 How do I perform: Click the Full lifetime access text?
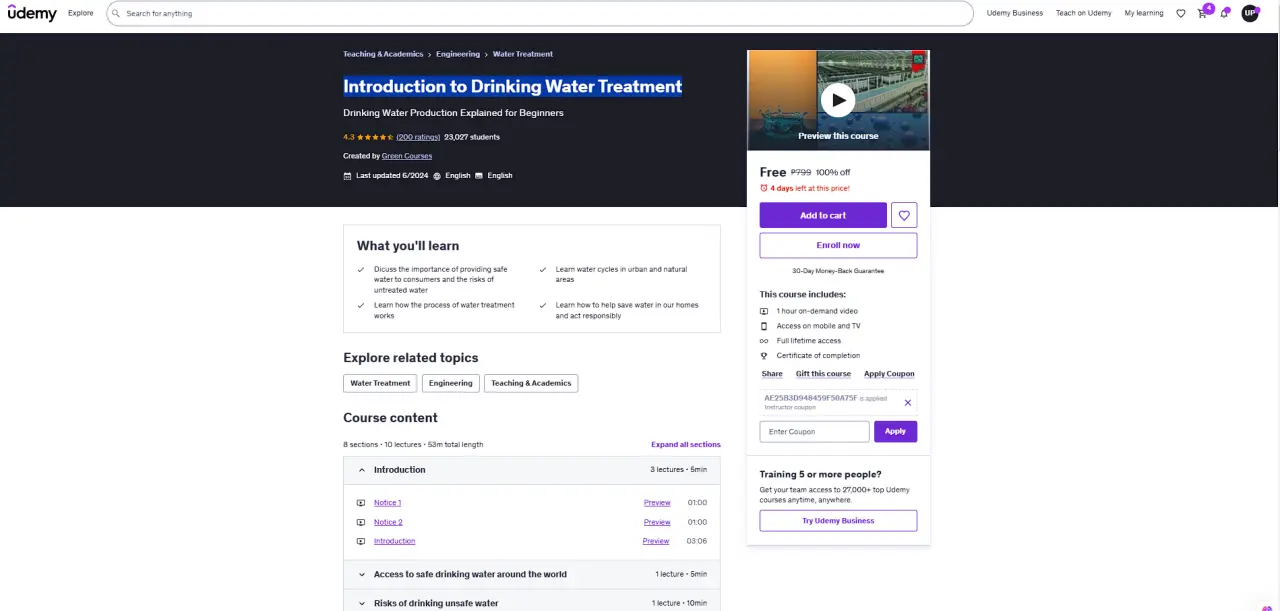click(809, 341)
